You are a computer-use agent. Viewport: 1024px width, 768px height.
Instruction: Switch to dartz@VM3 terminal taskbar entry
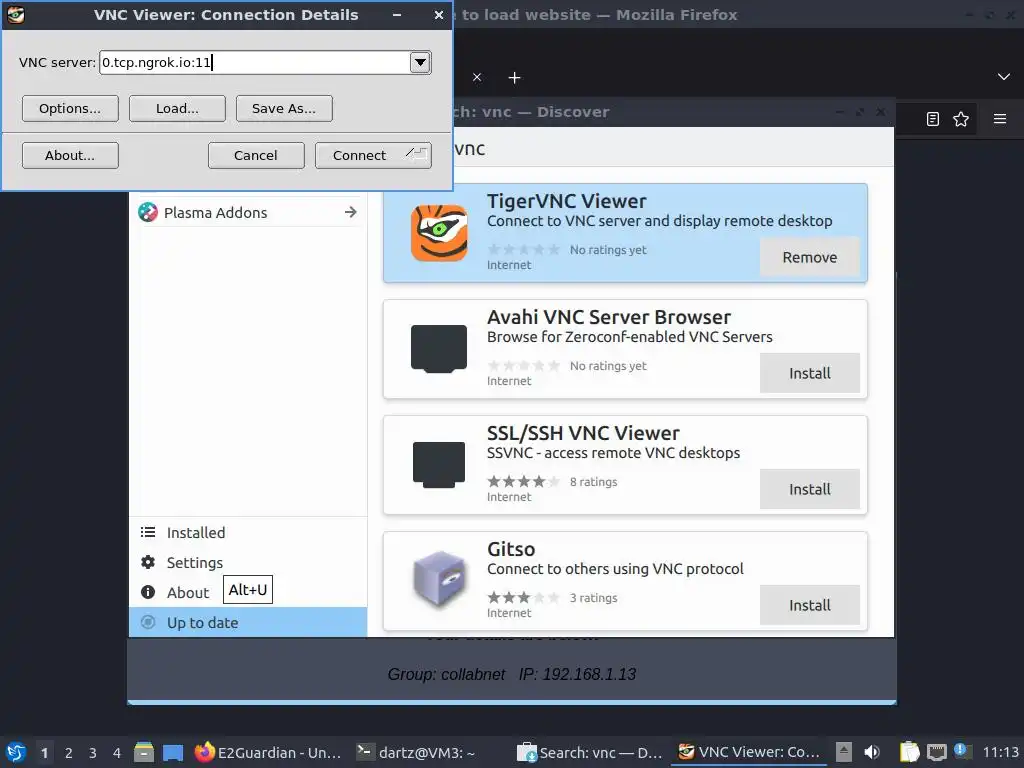click(428, 753)
